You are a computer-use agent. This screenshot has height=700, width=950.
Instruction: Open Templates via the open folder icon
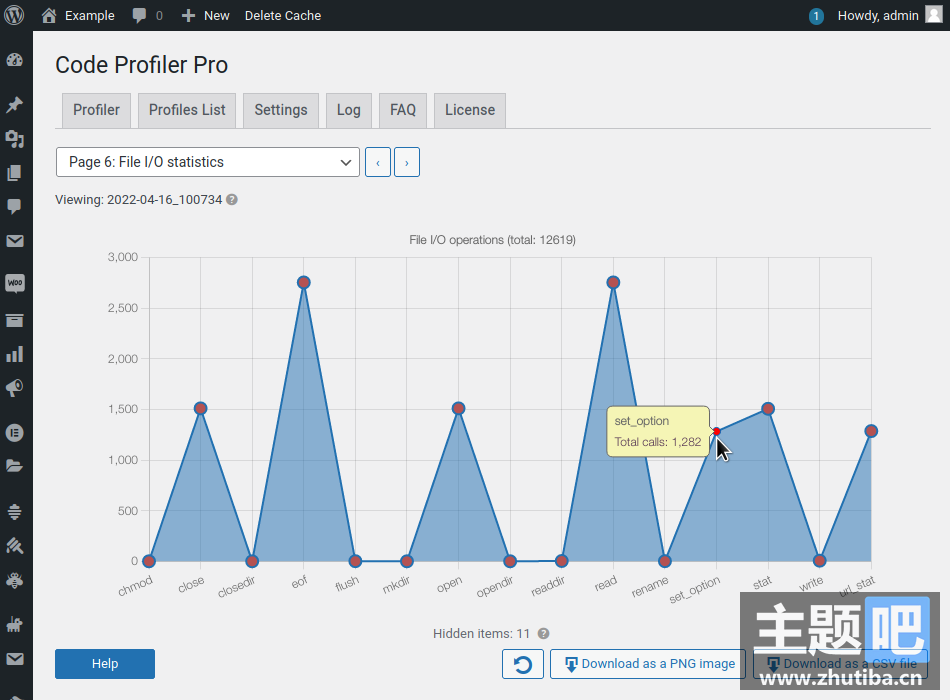click(15, 465)
